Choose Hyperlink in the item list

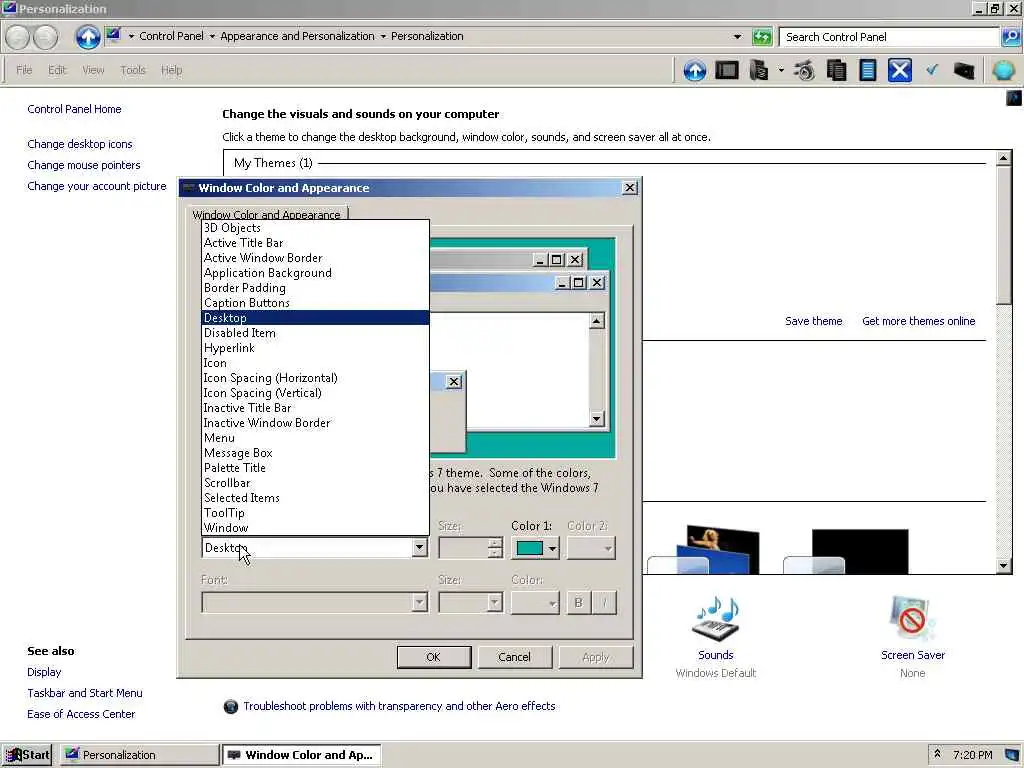point(315,348)
